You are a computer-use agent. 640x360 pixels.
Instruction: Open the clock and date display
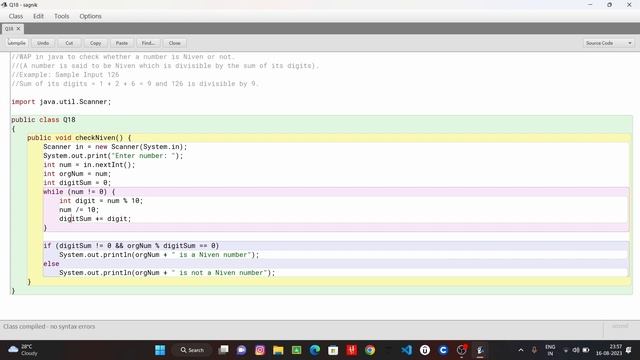tap(609, 350)
